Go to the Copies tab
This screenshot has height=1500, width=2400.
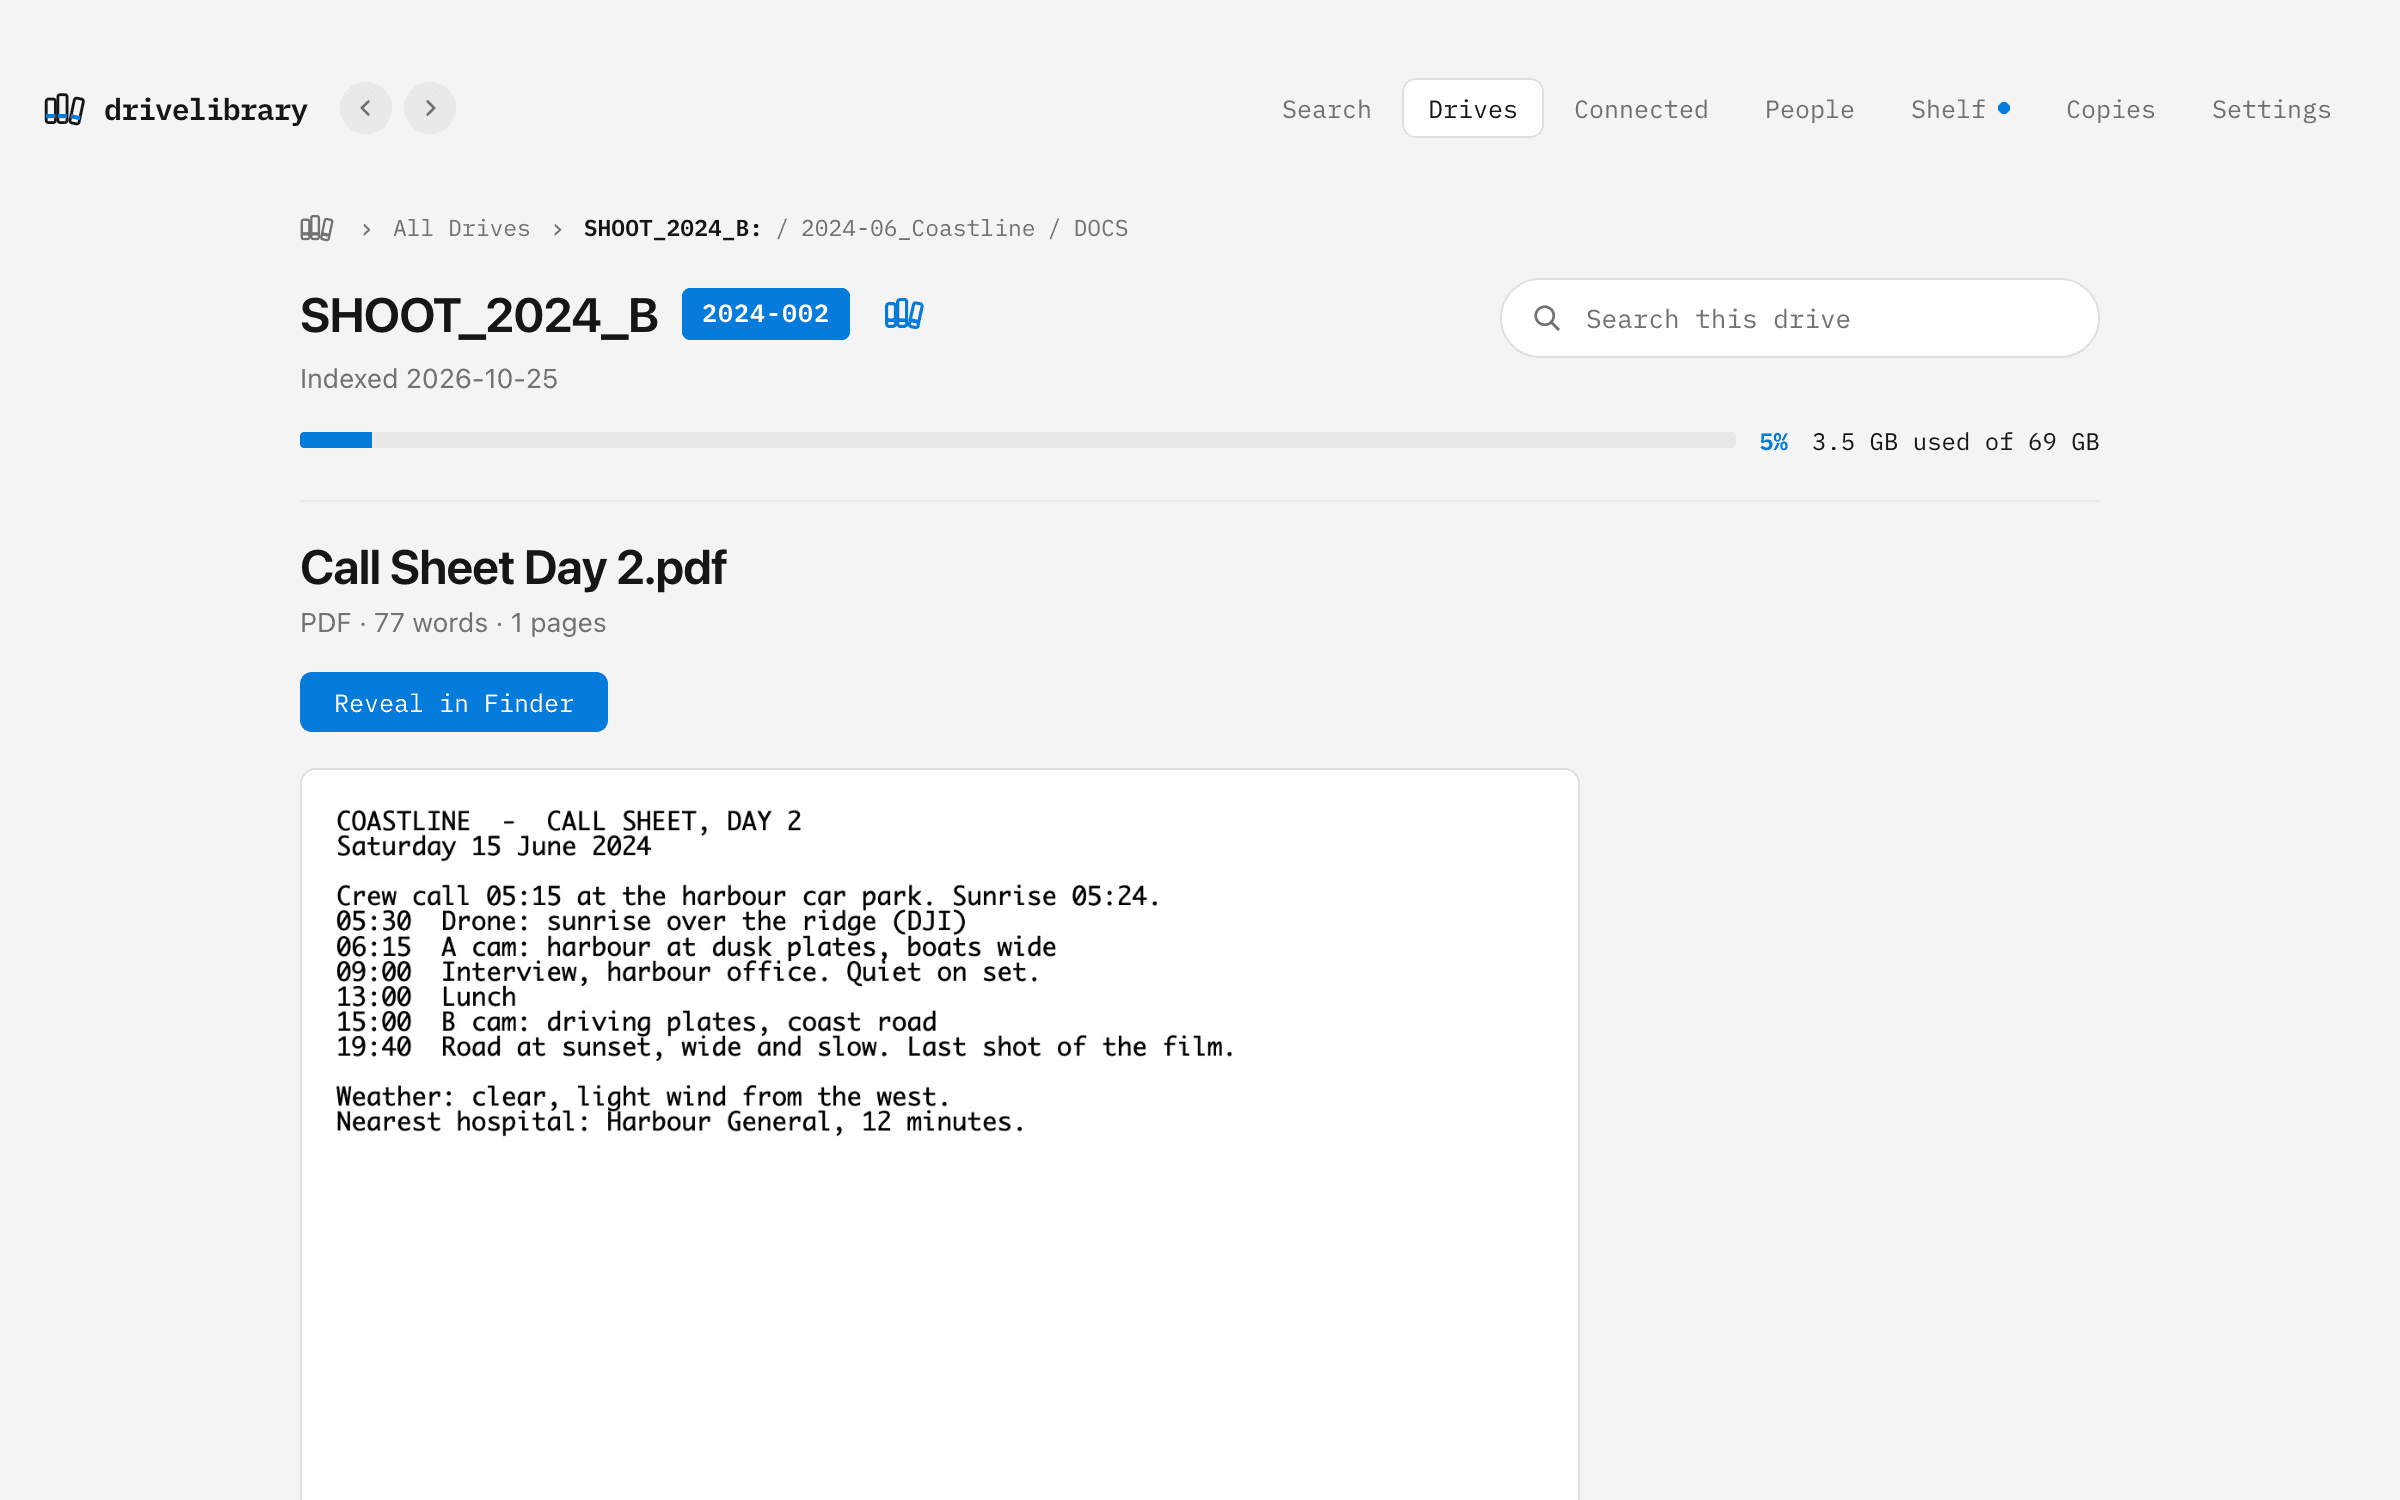coord(2110,109)
